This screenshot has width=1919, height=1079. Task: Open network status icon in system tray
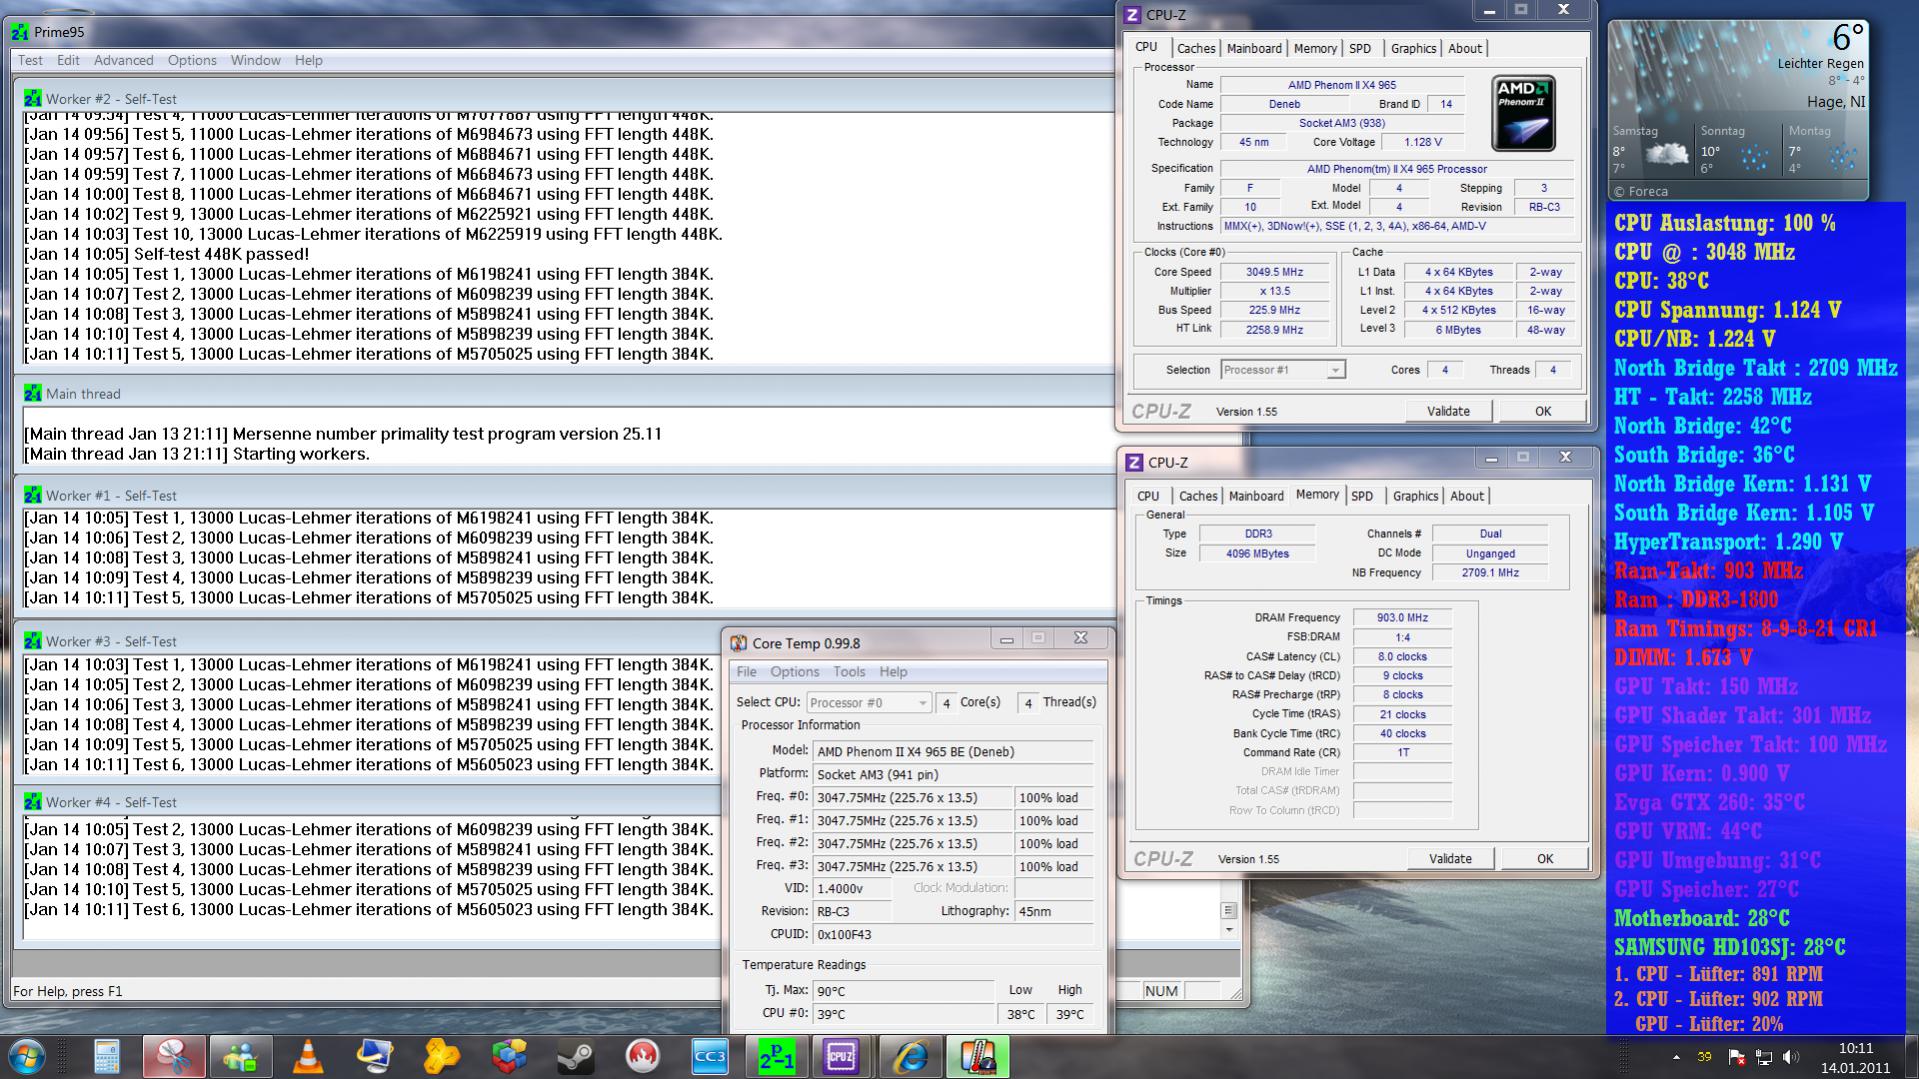pyautogui.click(x=1764, y=1057)
